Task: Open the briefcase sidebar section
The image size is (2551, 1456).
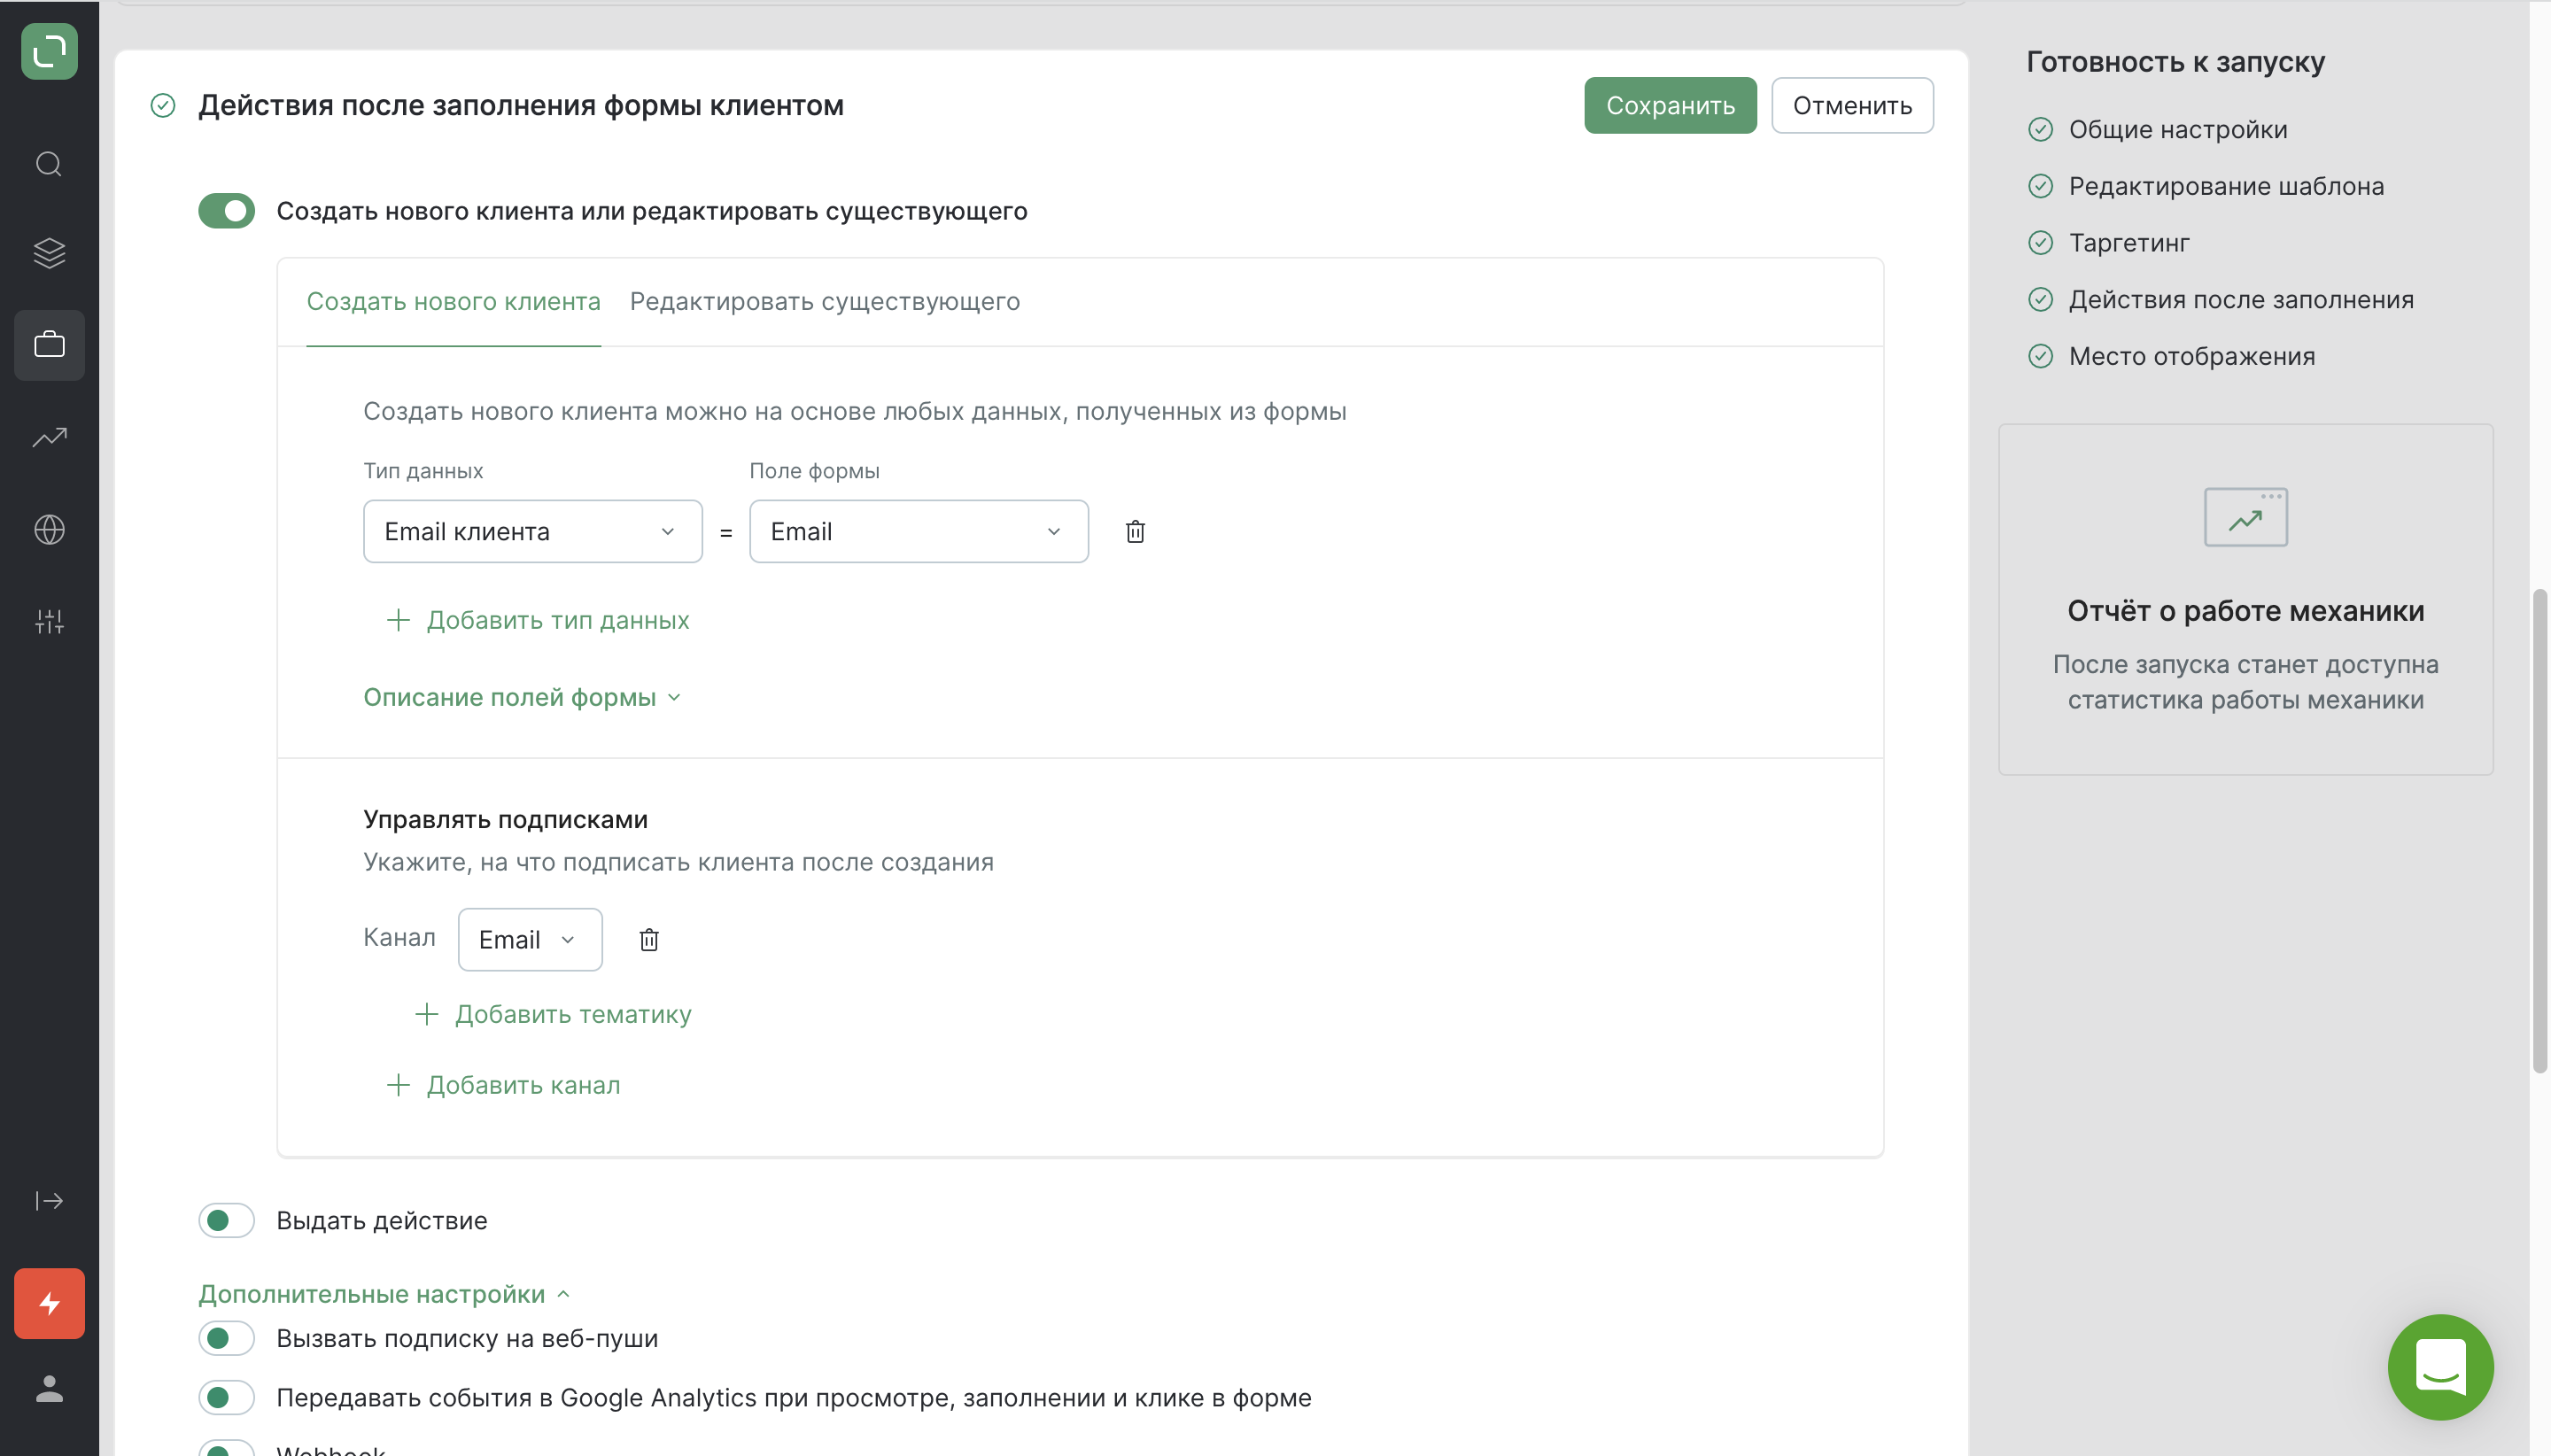Action: point(49,345)
